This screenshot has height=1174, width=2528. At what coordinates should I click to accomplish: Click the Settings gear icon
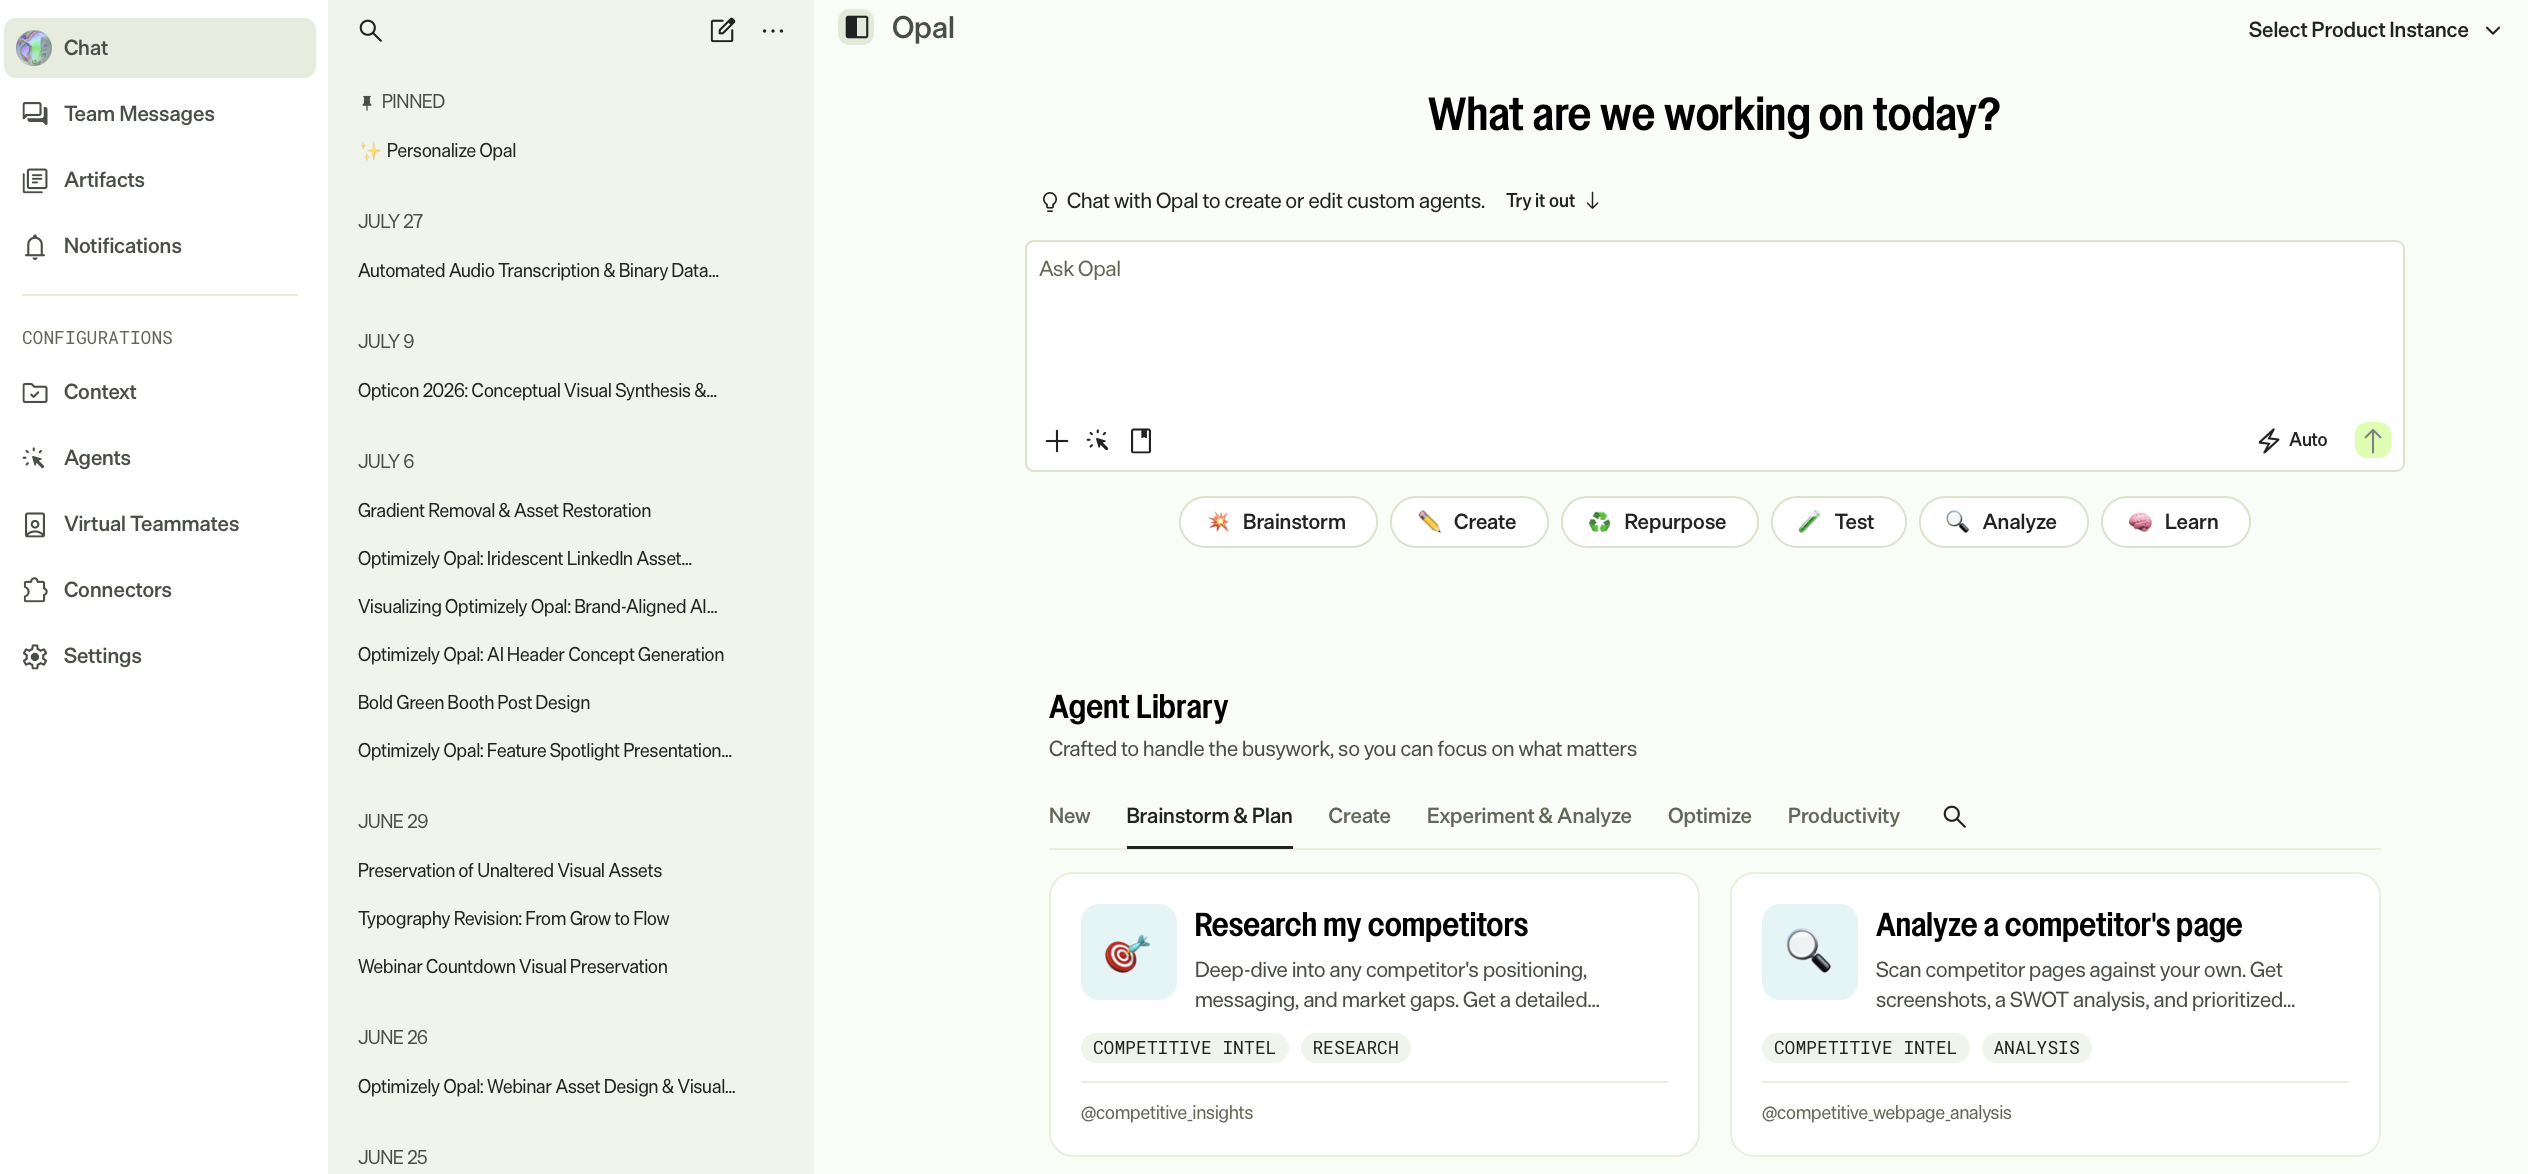pyautogui.click(x=35, y=656)
